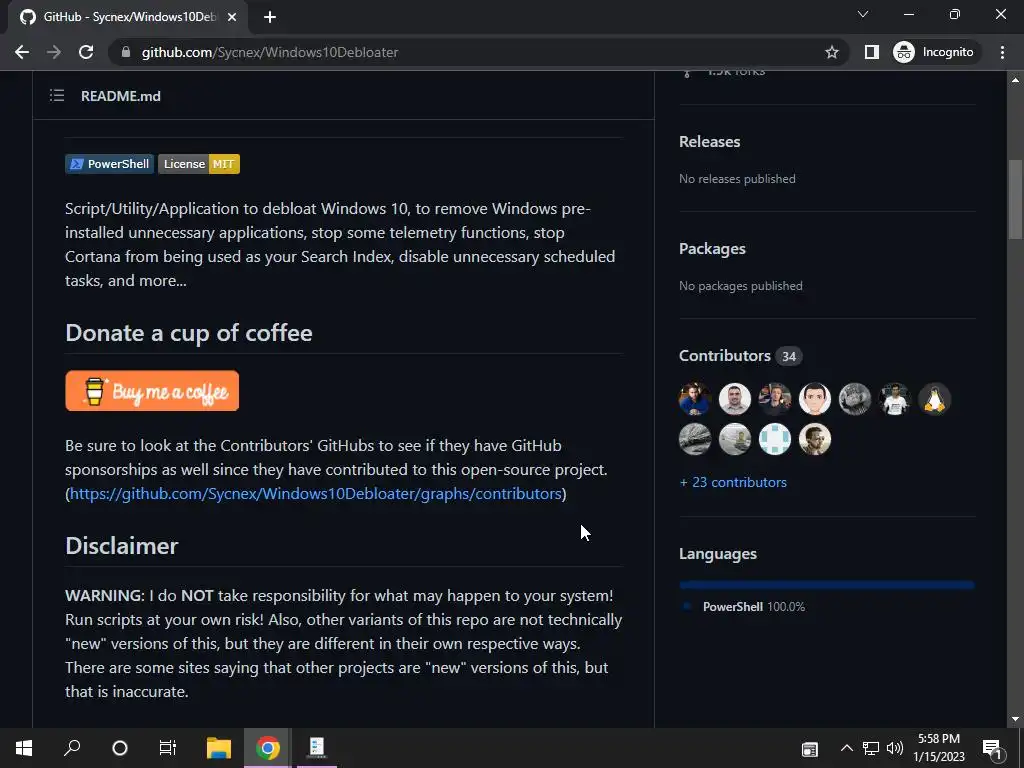This screenshot has height=768, width=1024.
Task: Reload the GitHub page
Action: pyautogui.click(x=86, y=52)
